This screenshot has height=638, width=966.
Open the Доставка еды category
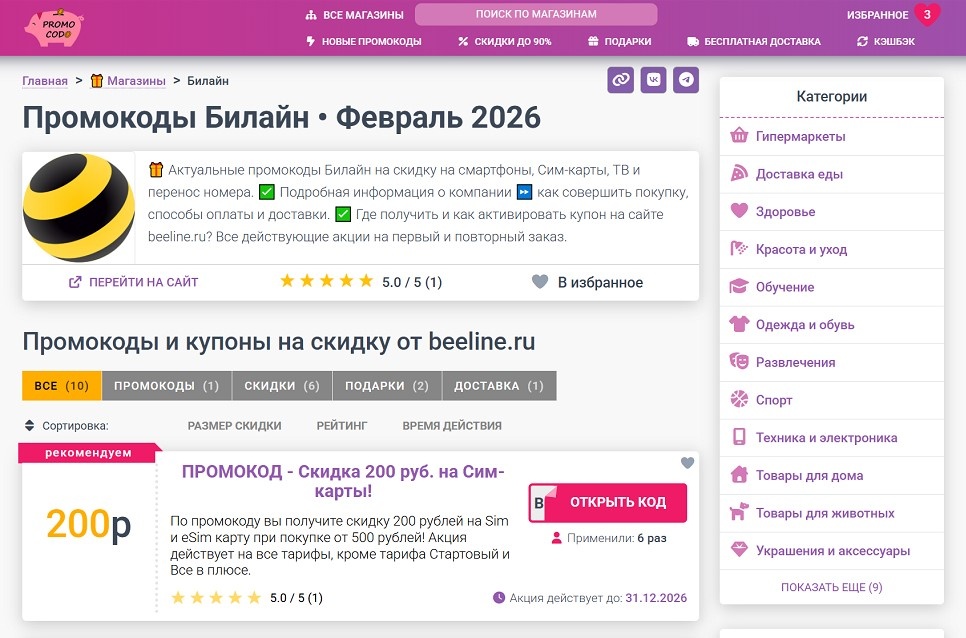pyautogui.click(x=799, y=174)
